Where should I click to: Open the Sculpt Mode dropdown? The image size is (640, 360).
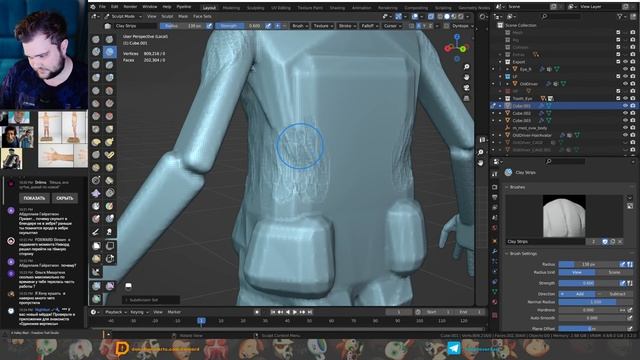tap(123, 16)
